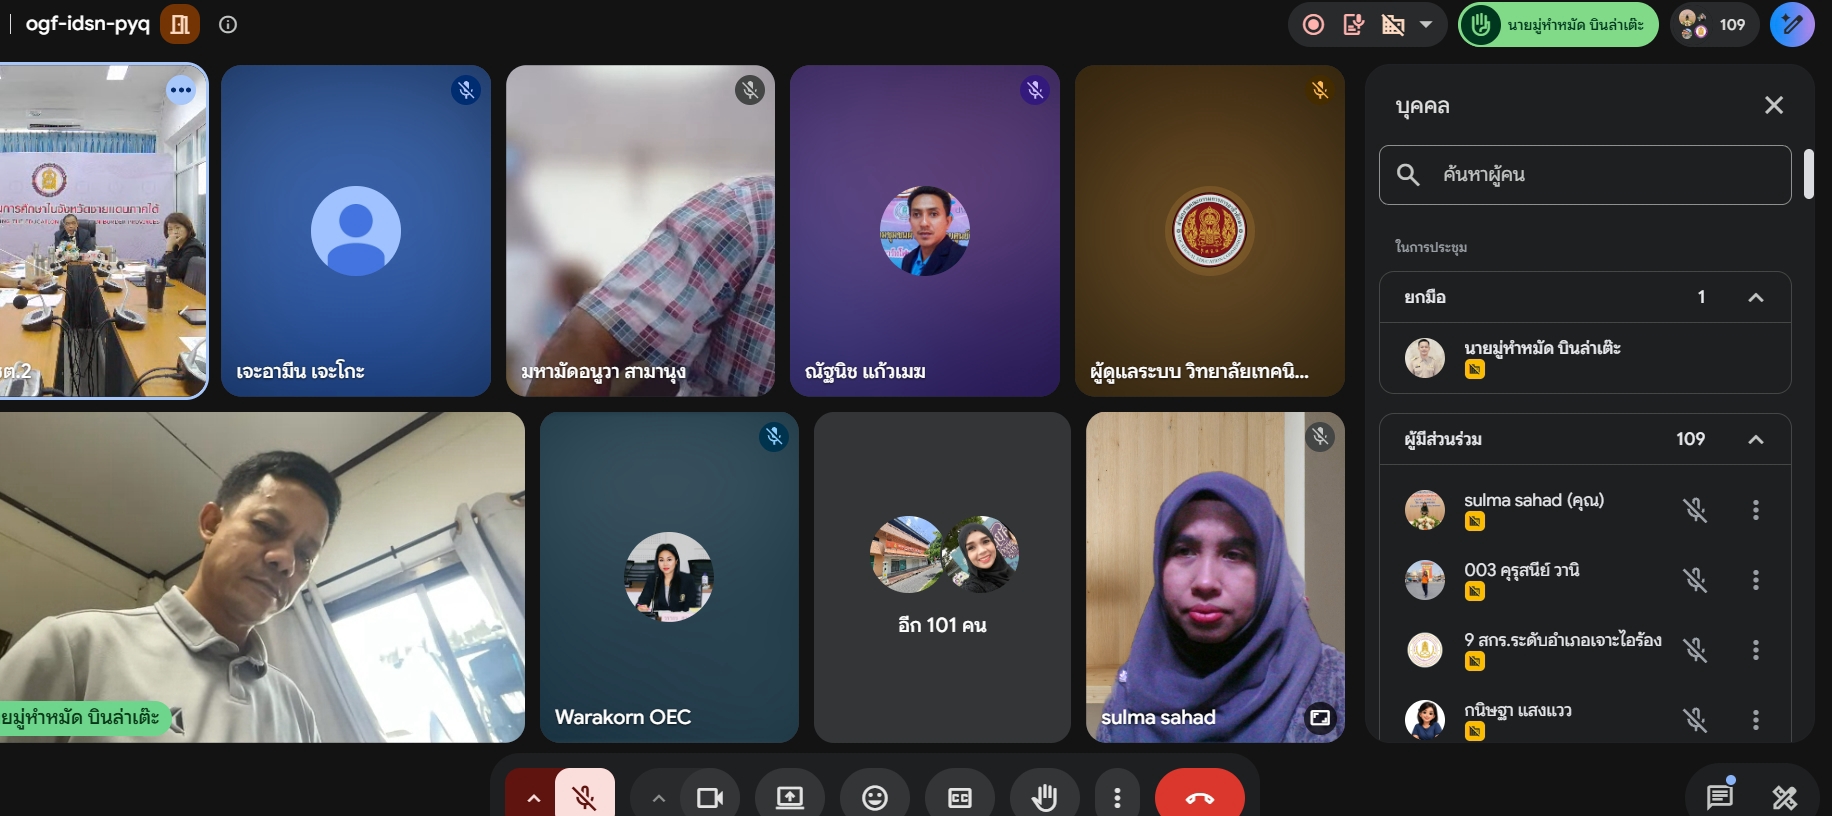This screenshot has width=1832, height=816.
Task: Click the red leave call button
Action: click(1199, 796)
